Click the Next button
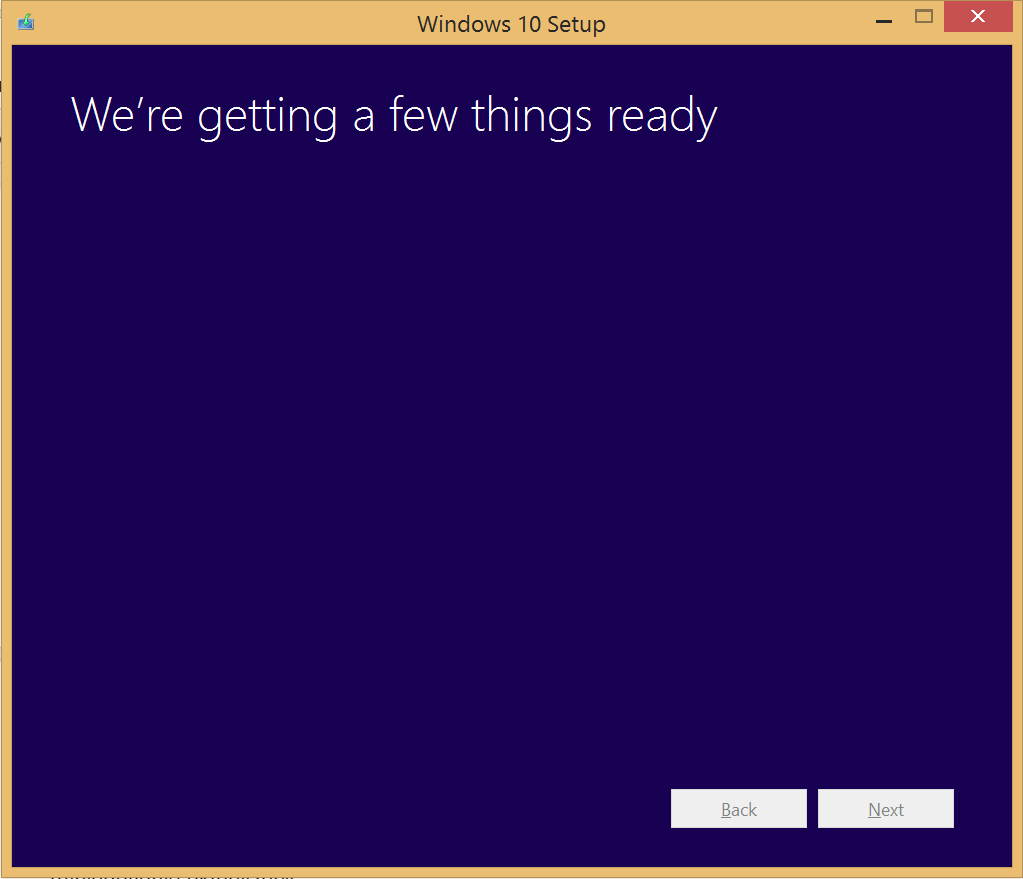 (886, 809)
